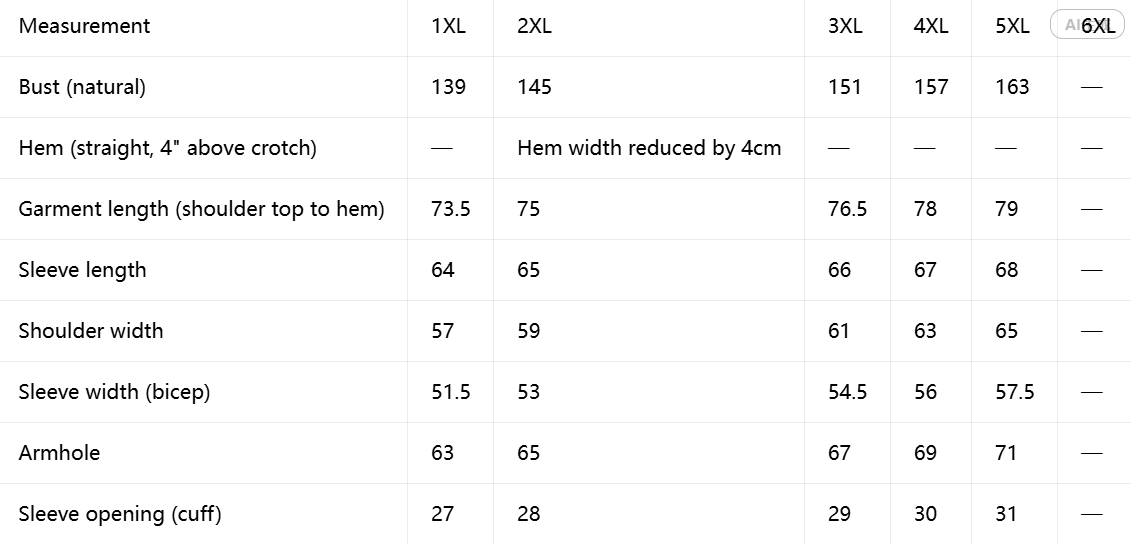Image resolution: width=1131 pixels, height=544 pixels.
Task: Select the 1XL column header
Action: (x=449, y=26)
